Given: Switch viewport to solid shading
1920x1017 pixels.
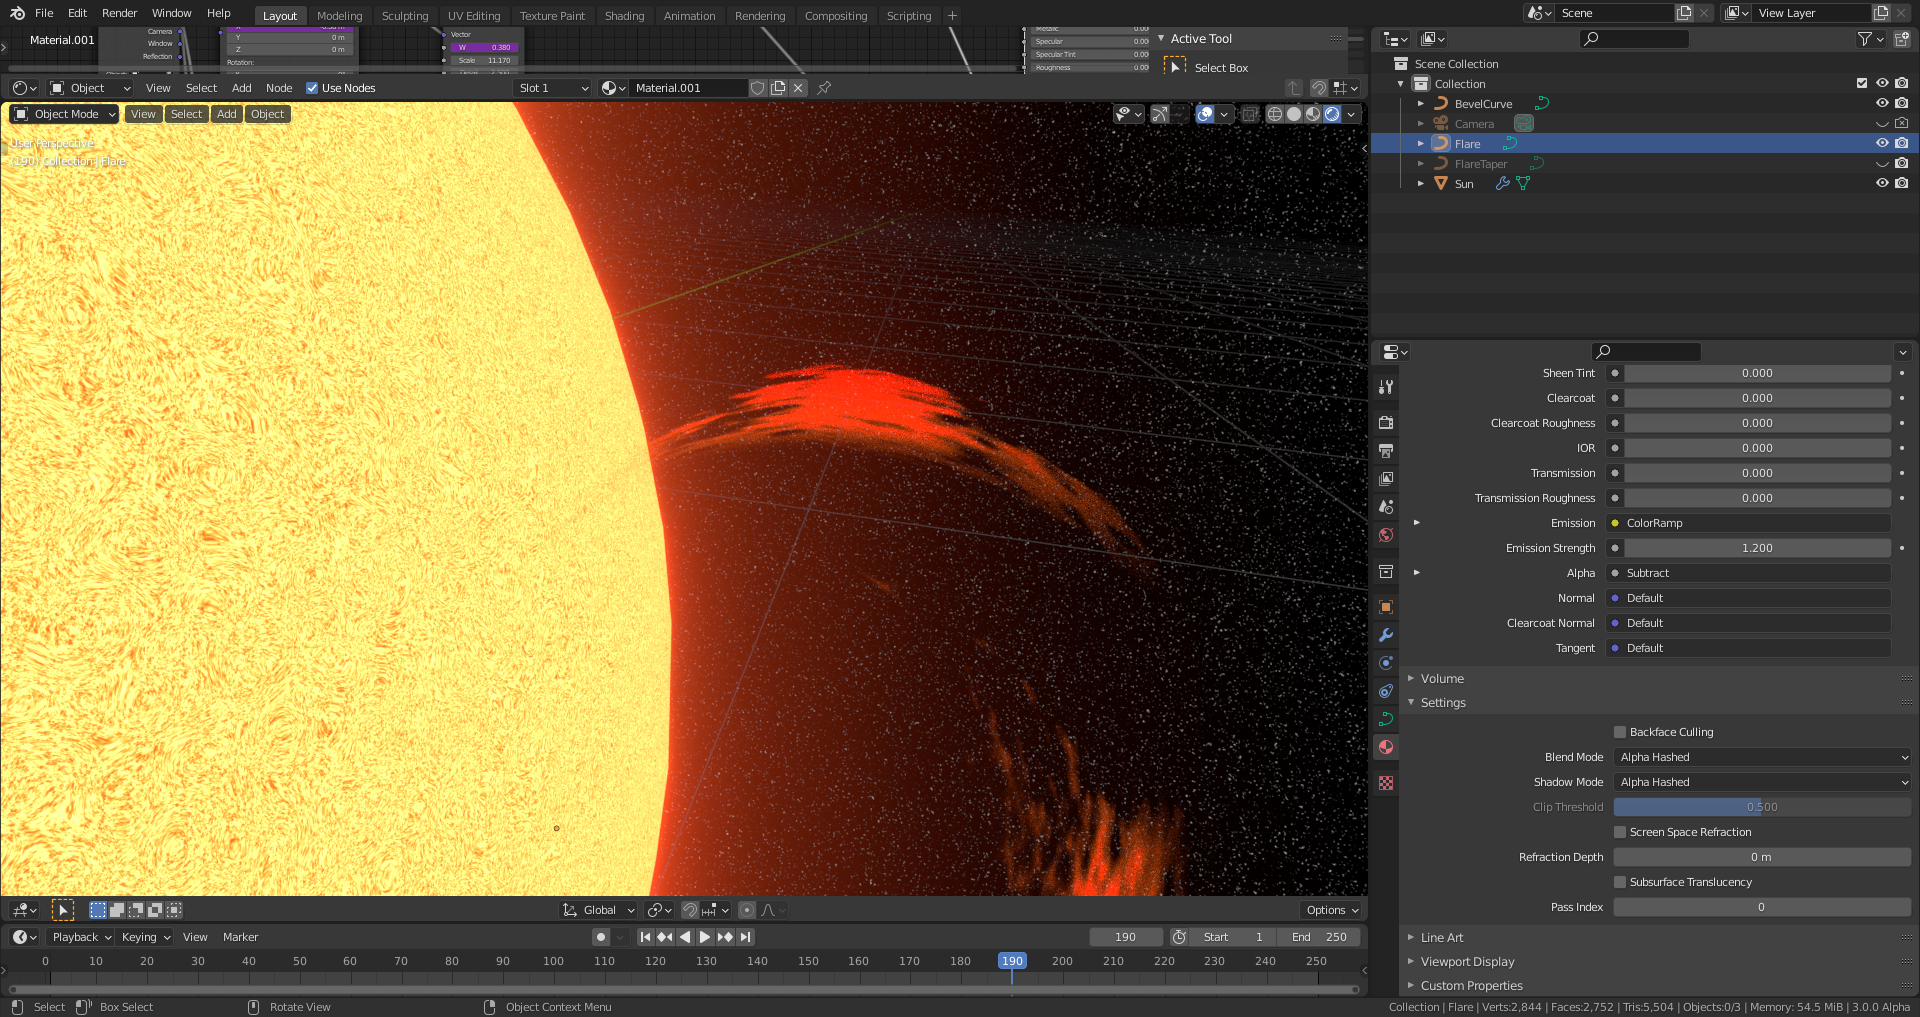Looking at the screenshot, I should [1294, 114].
